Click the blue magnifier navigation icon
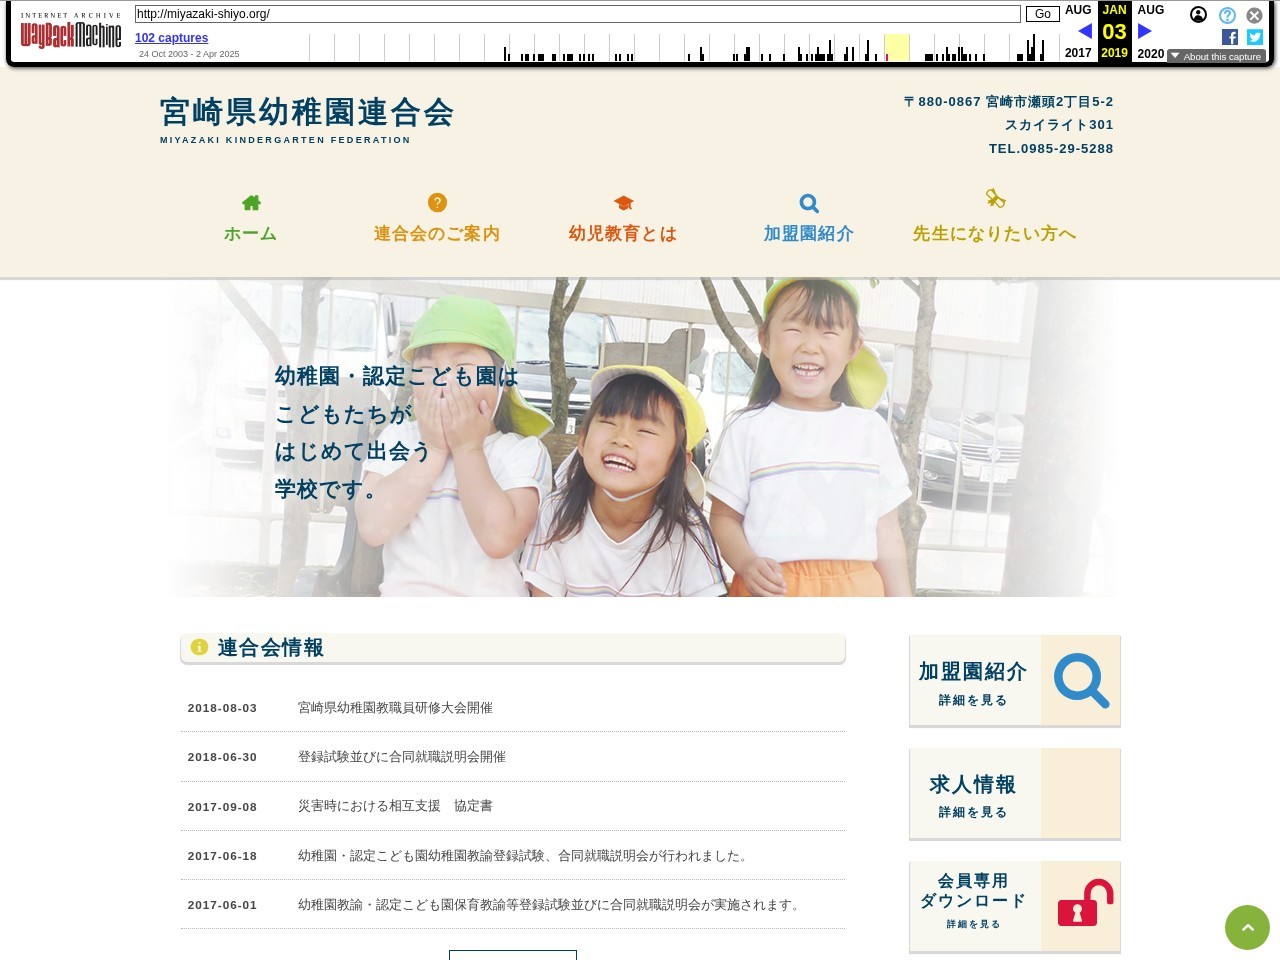 [x=809, y=204]
